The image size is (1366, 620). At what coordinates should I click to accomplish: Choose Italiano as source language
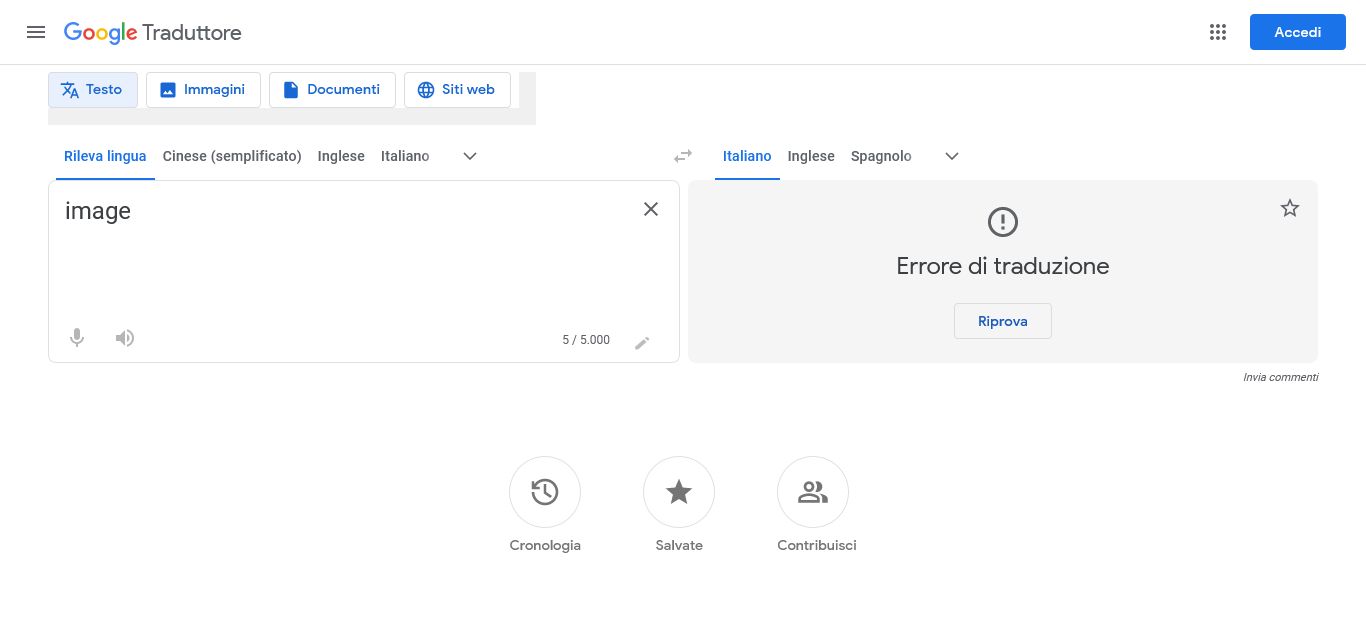pos(405,156)
